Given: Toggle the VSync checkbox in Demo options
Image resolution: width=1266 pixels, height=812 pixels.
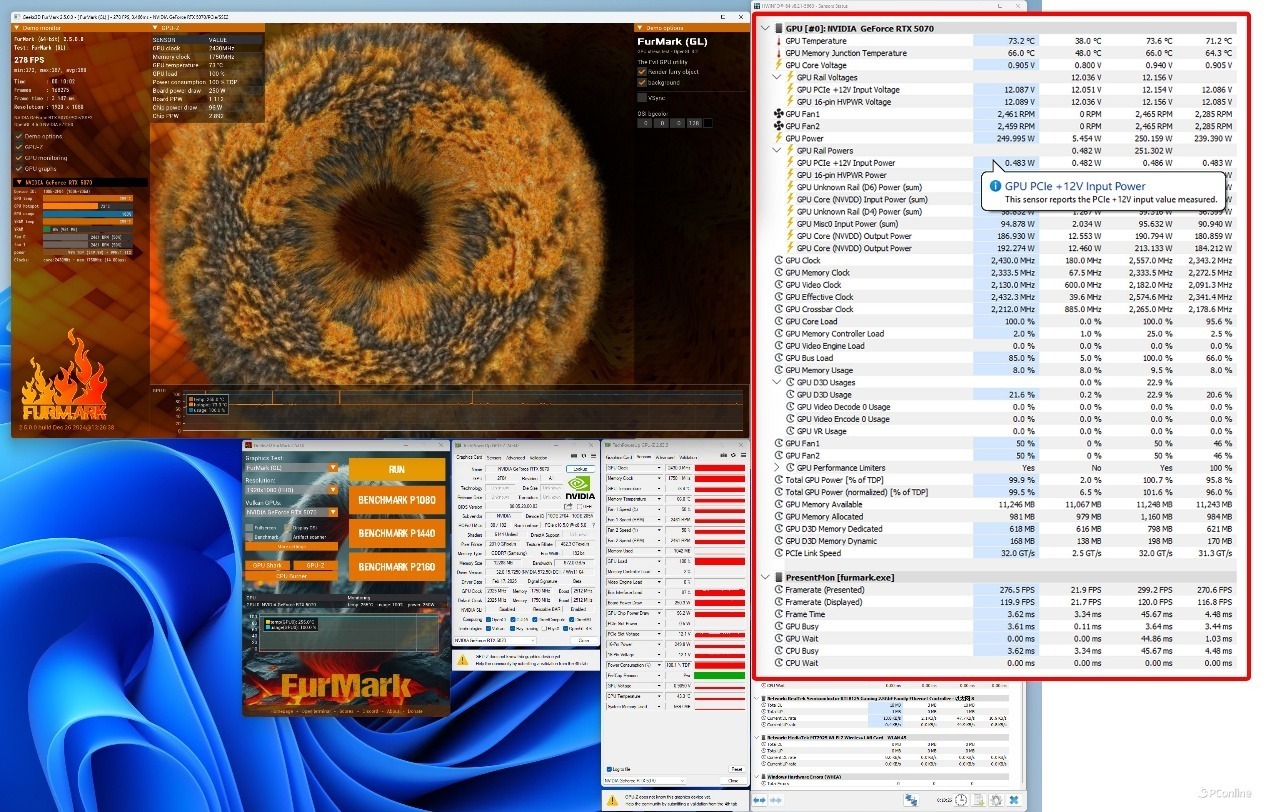Looking at the screenshot, I should tap(642, 98).
